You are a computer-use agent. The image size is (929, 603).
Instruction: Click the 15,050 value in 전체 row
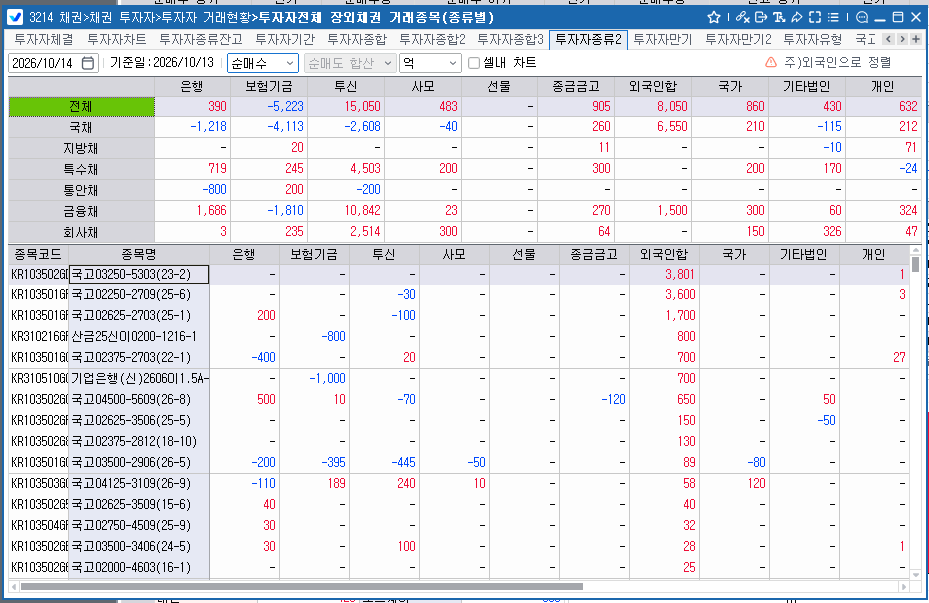point(363,107)
